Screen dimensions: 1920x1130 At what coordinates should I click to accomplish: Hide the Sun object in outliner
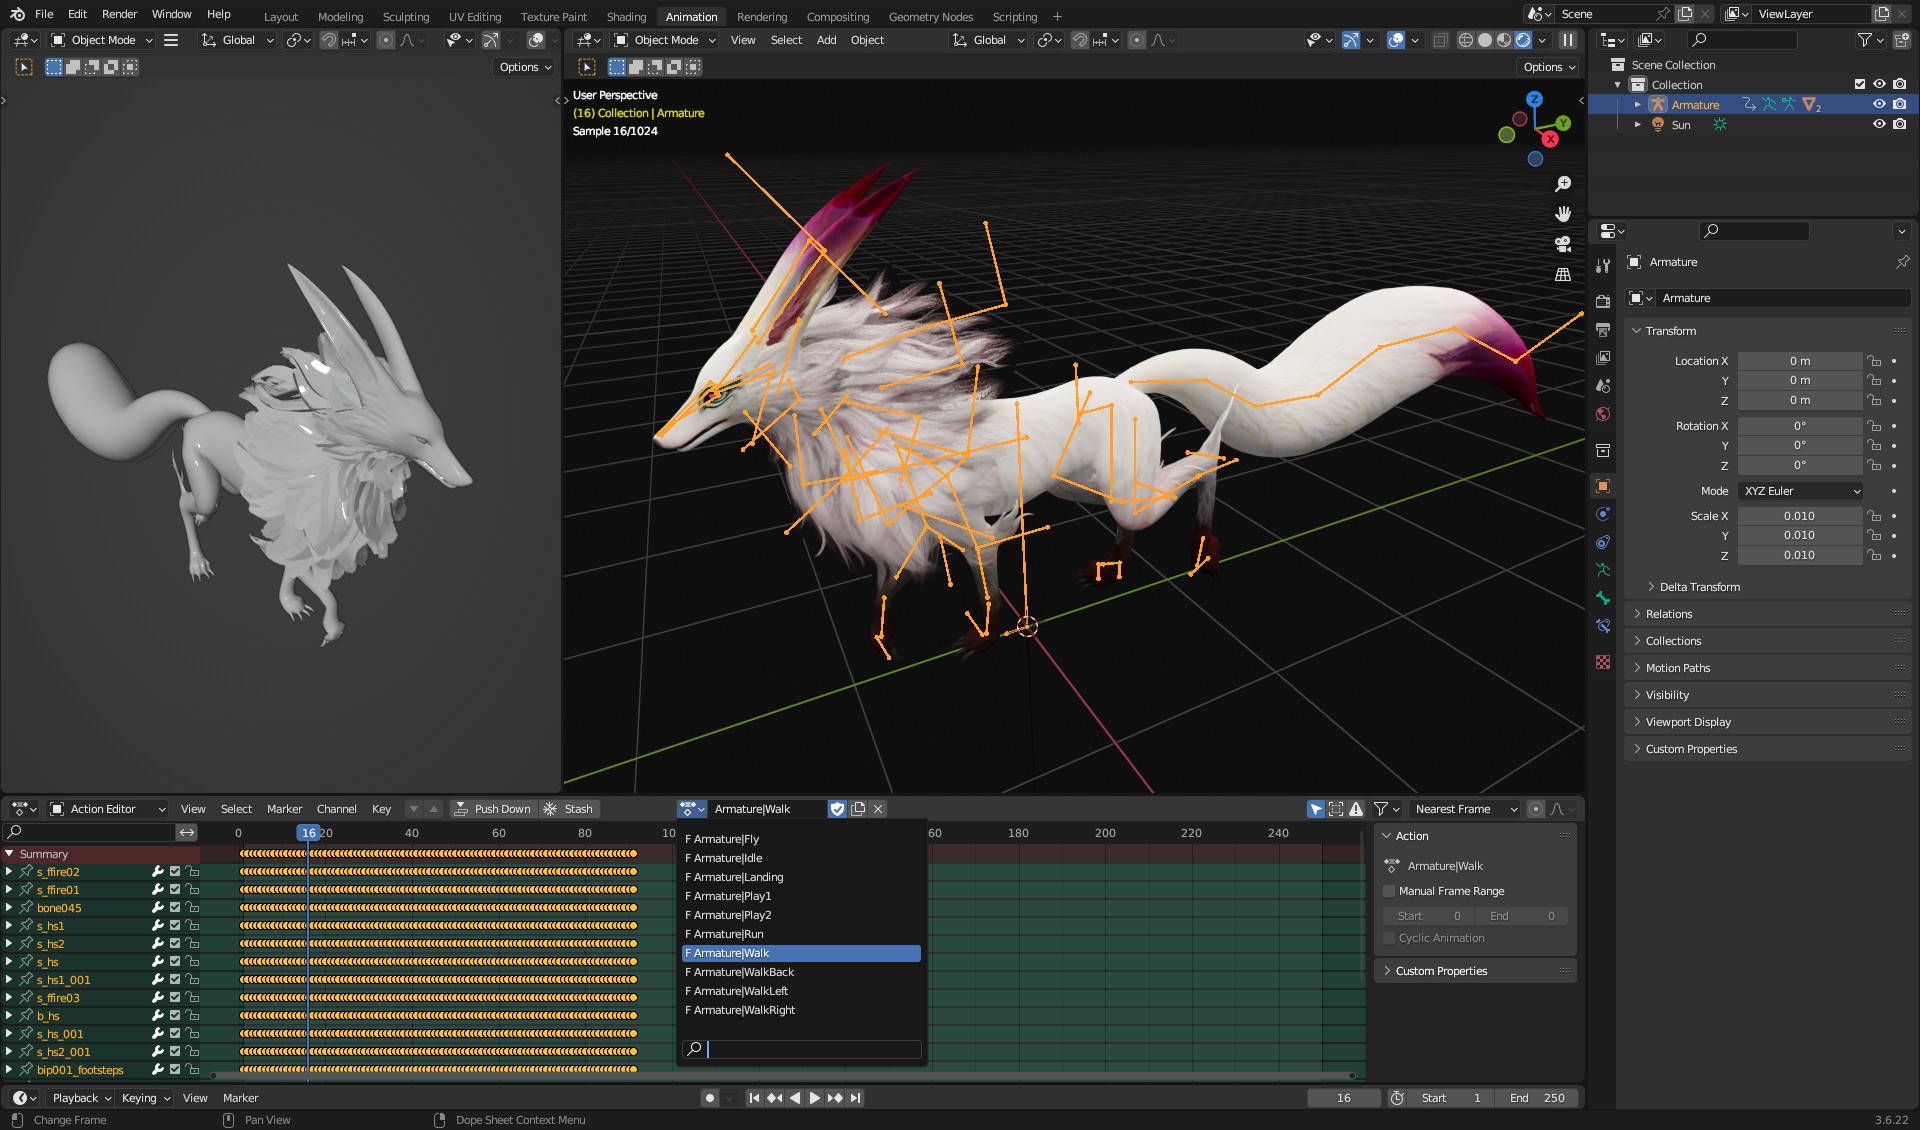(1879, 125)
